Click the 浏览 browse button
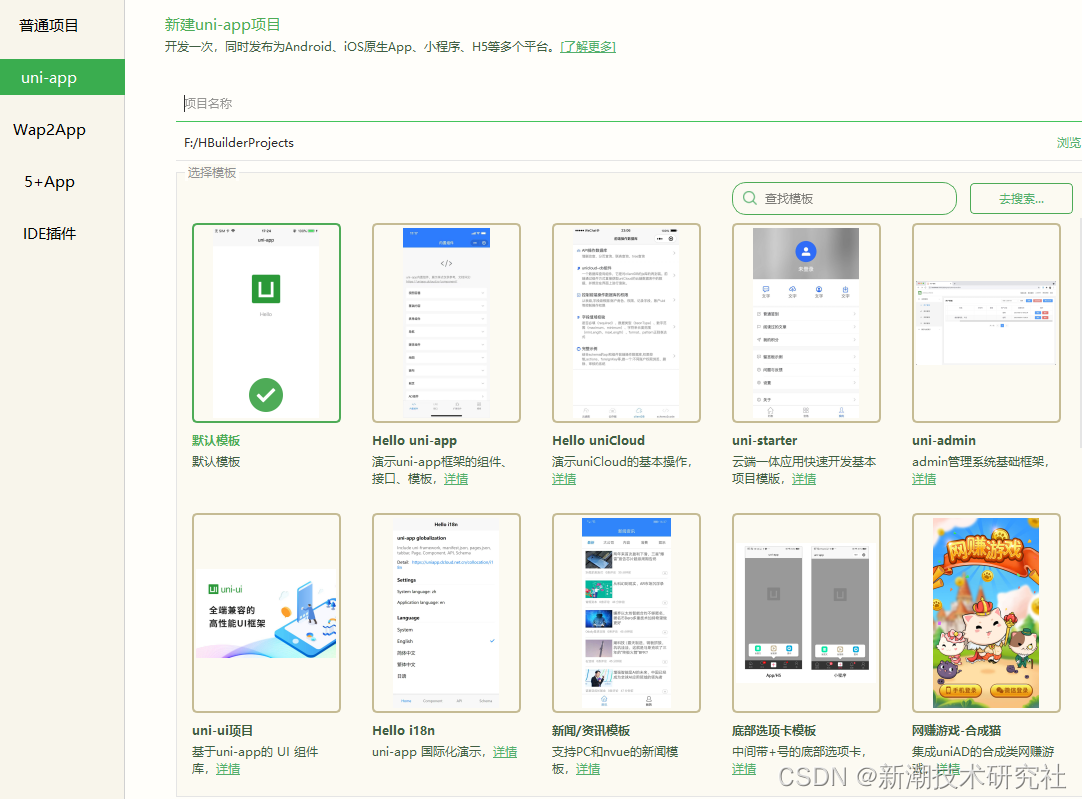 (x=1068, y=143)
